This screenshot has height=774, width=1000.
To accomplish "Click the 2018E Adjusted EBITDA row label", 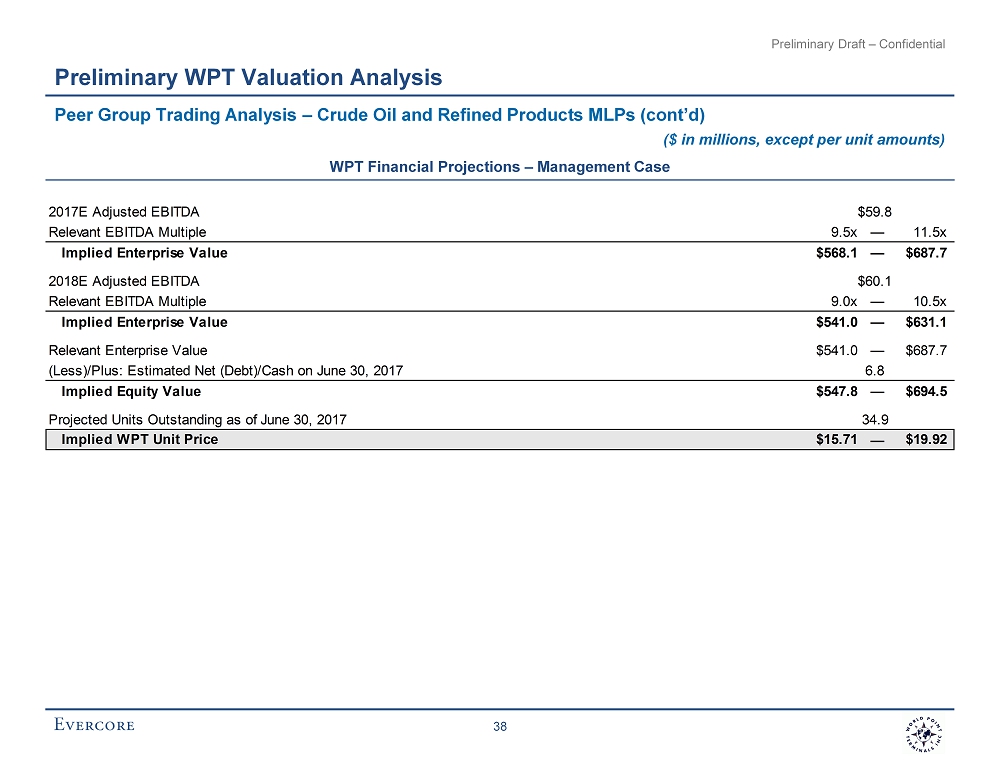I will 124,281.
